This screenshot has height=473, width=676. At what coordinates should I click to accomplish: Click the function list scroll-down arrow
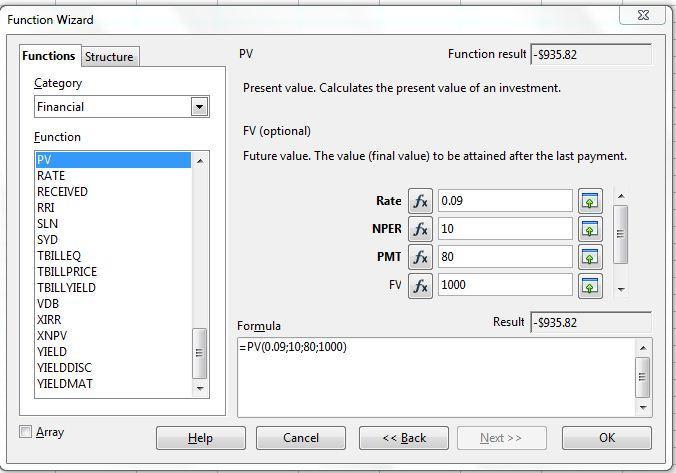200,388
